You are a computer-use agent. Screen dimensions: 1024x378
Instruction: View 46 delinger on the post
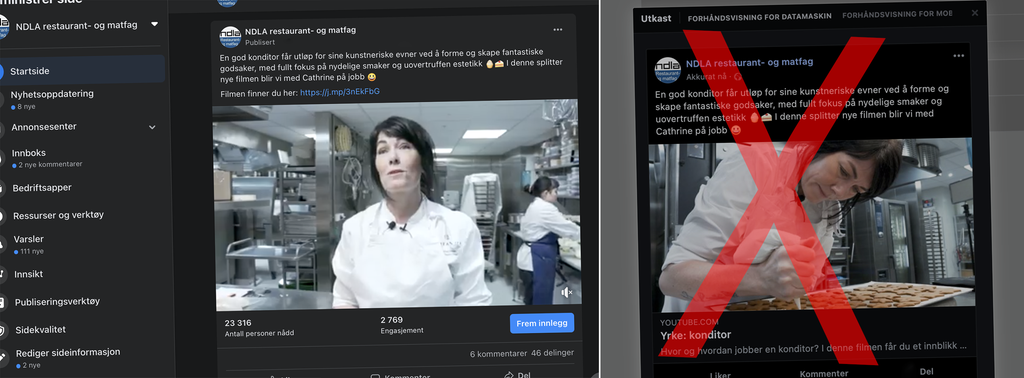(552, 353)
